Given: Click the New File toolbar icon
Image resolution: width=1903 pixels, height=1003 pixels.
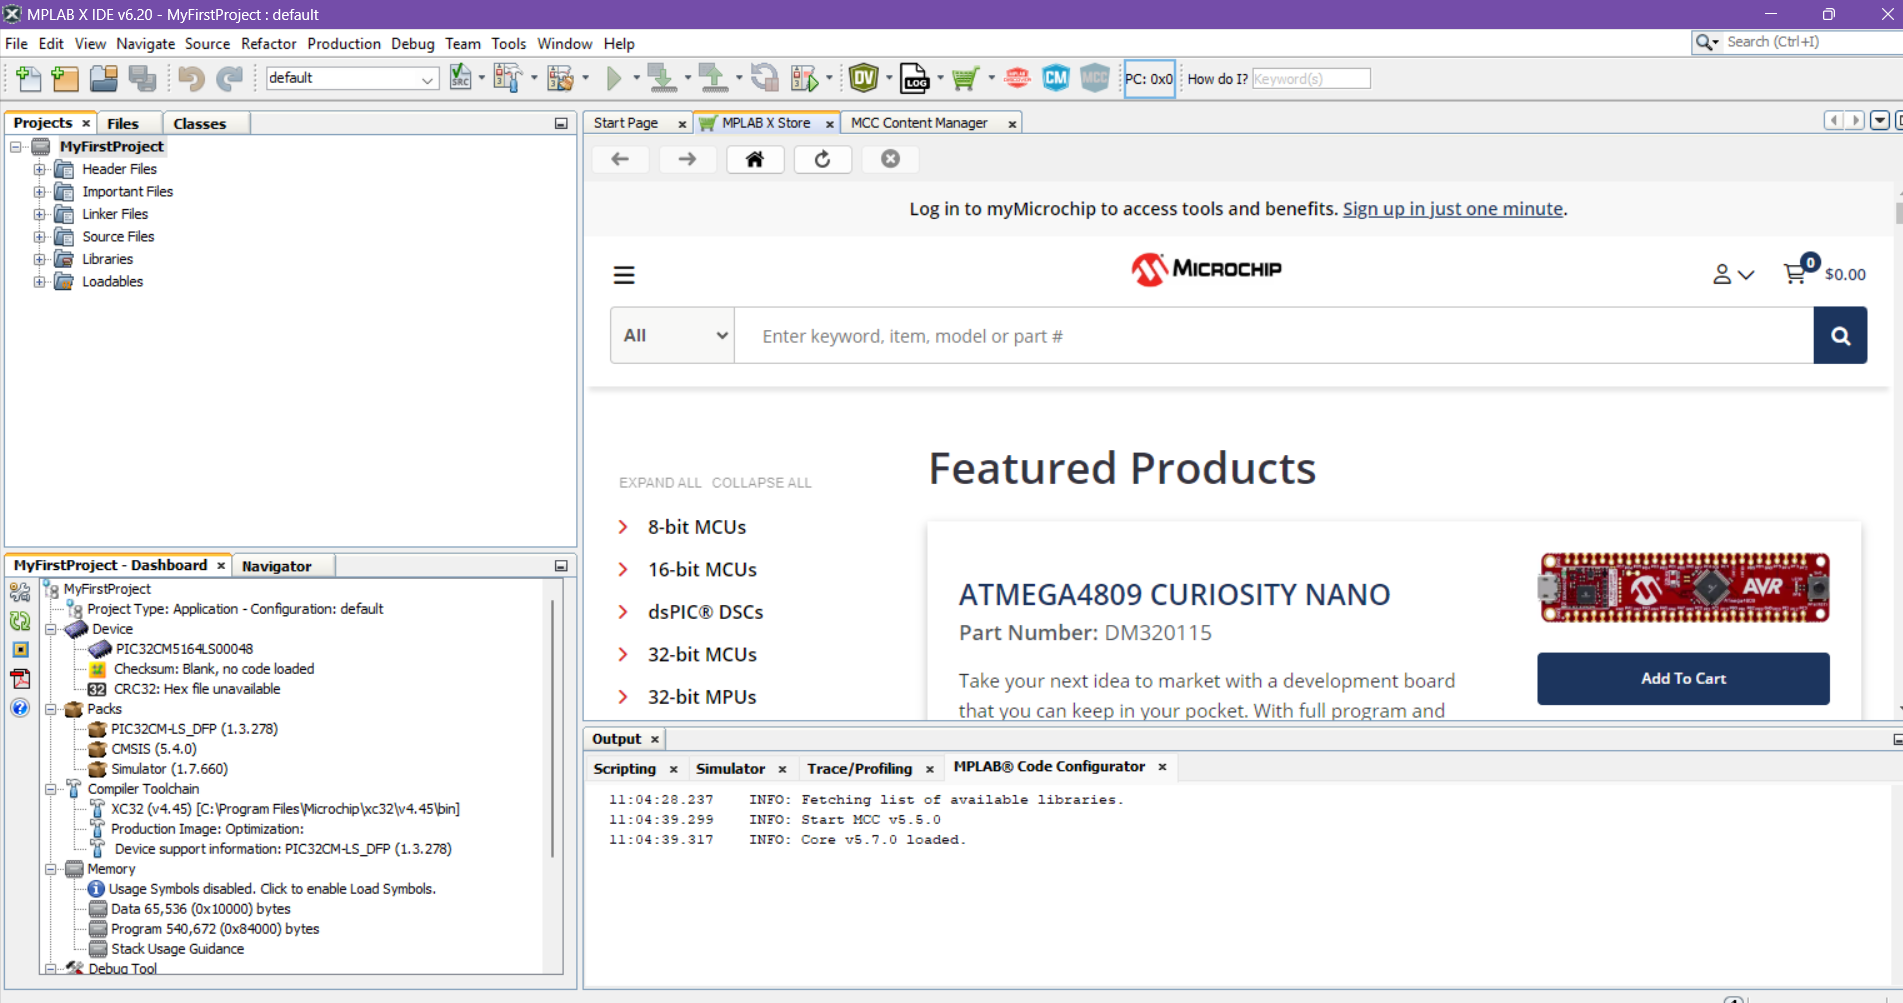Looking at the screenshot, I should click(28, 78).
